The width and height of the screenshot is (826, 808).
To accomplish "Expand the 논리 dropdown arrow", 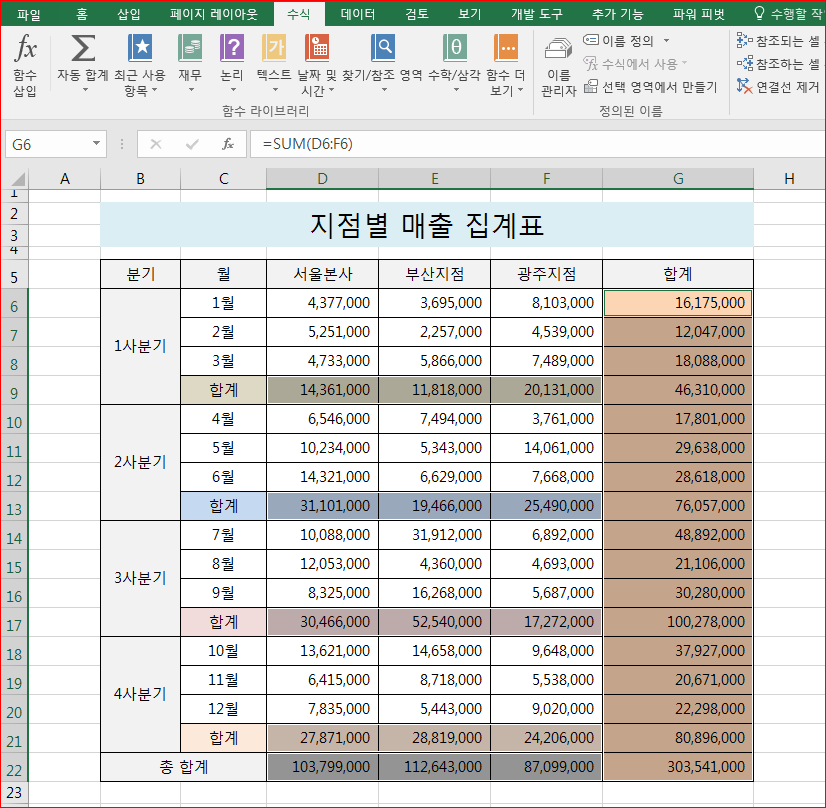I will point(233,90).
